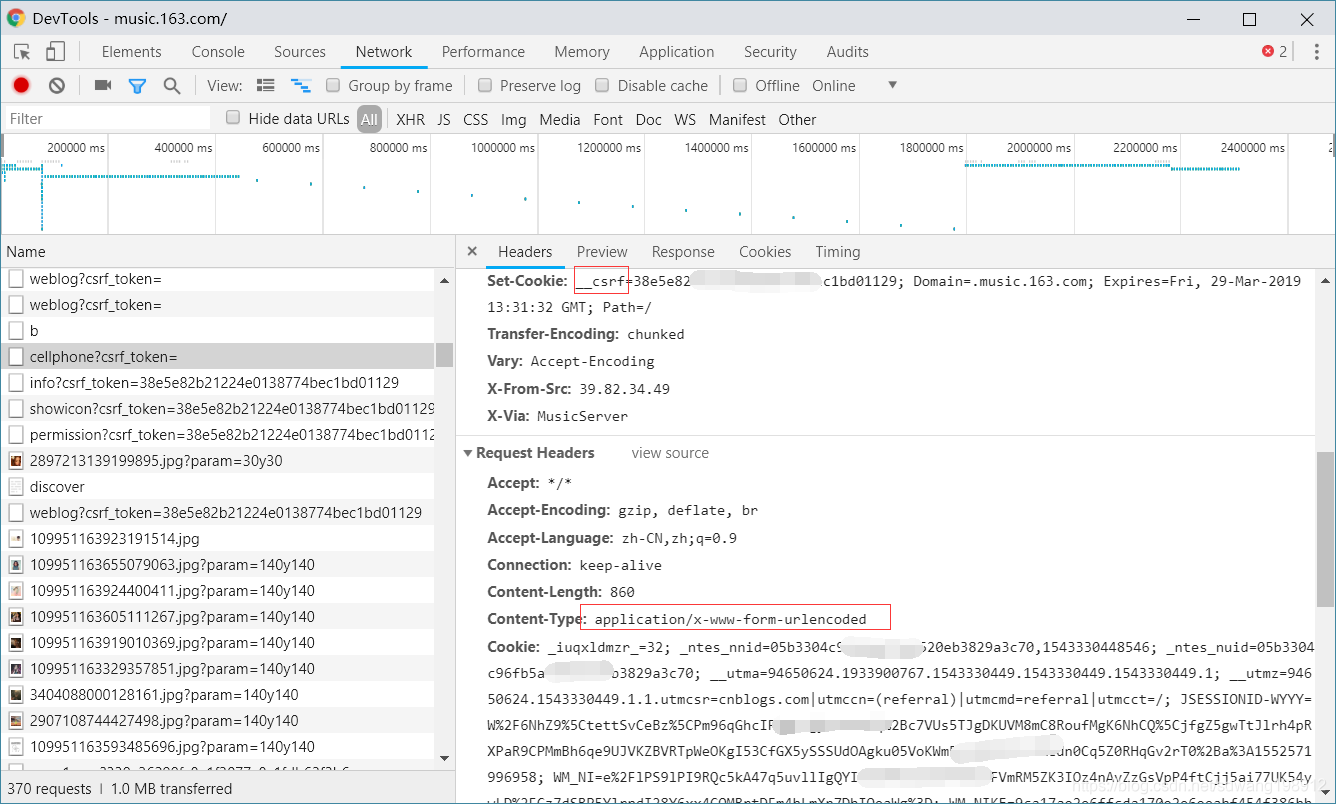1336x804 pixels.
Task: Switch to large request rows view
Action: 266,86
